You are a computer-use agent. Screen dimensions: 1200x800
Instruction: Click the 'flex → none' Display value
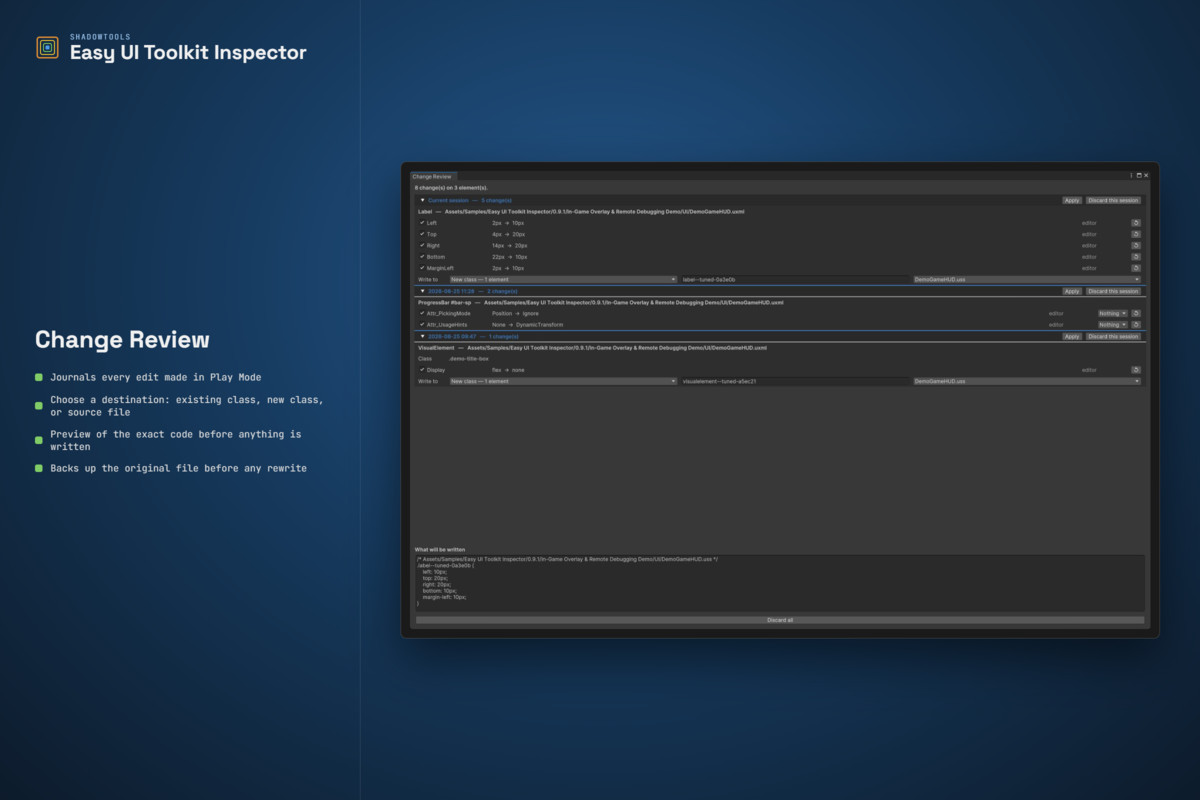(508, 370)
